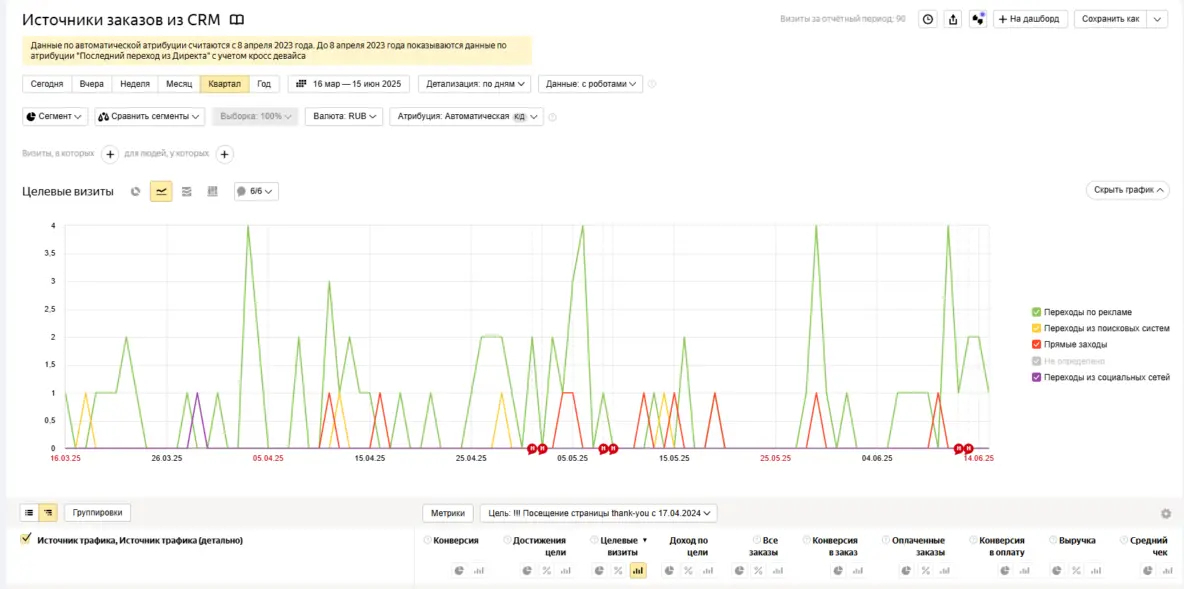Select the stacked area chart icon
Screen dimensions: 1184x589
click(x=186, y=191)
